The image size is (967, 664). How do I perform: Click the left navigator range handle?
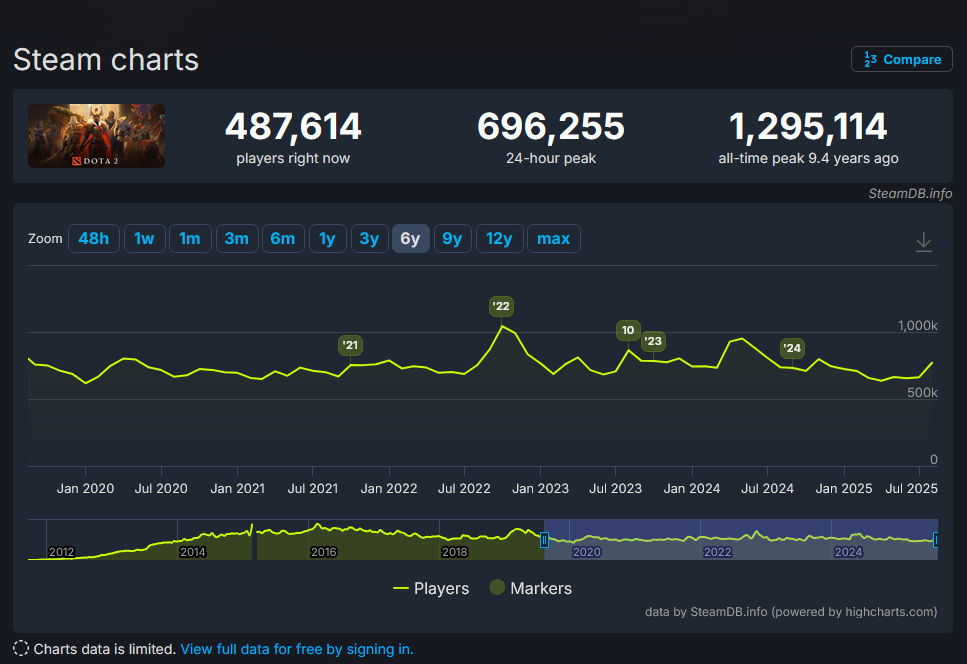point(544,541)
